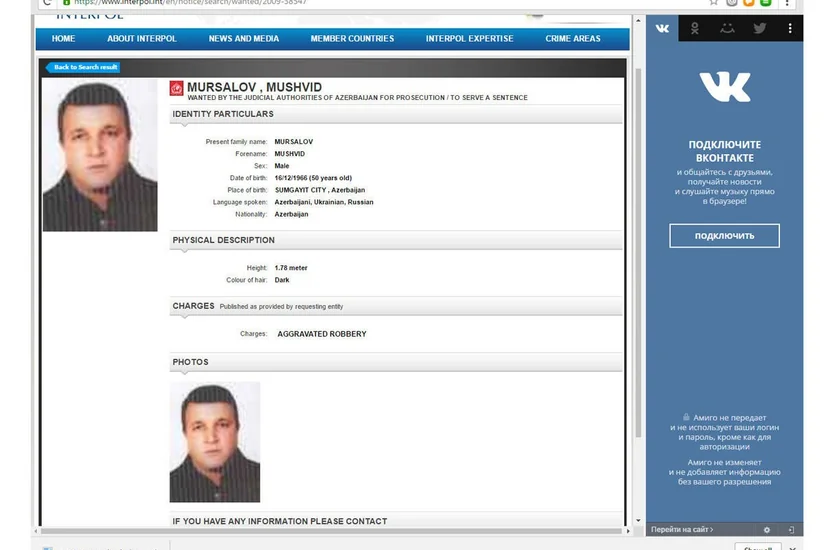Click the WANTED BY THE JUDICIAL AUTHORITIES line
The height and width of the screenshot is (550, 824).
357,98
